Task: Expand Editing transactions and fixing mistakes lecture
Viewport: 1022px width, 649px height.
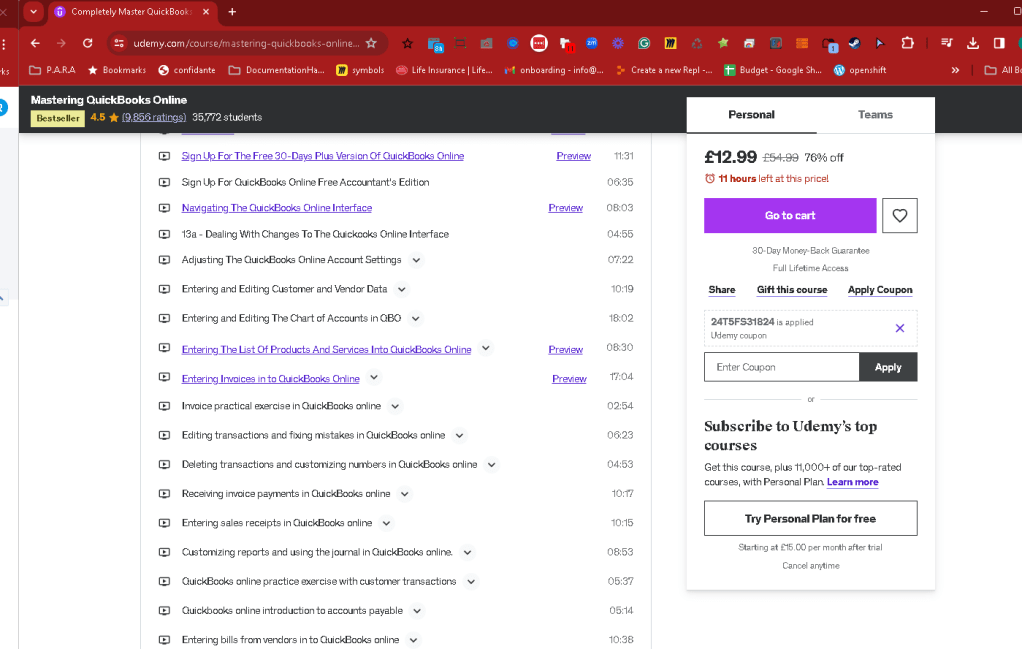Action: coord(460,436)
